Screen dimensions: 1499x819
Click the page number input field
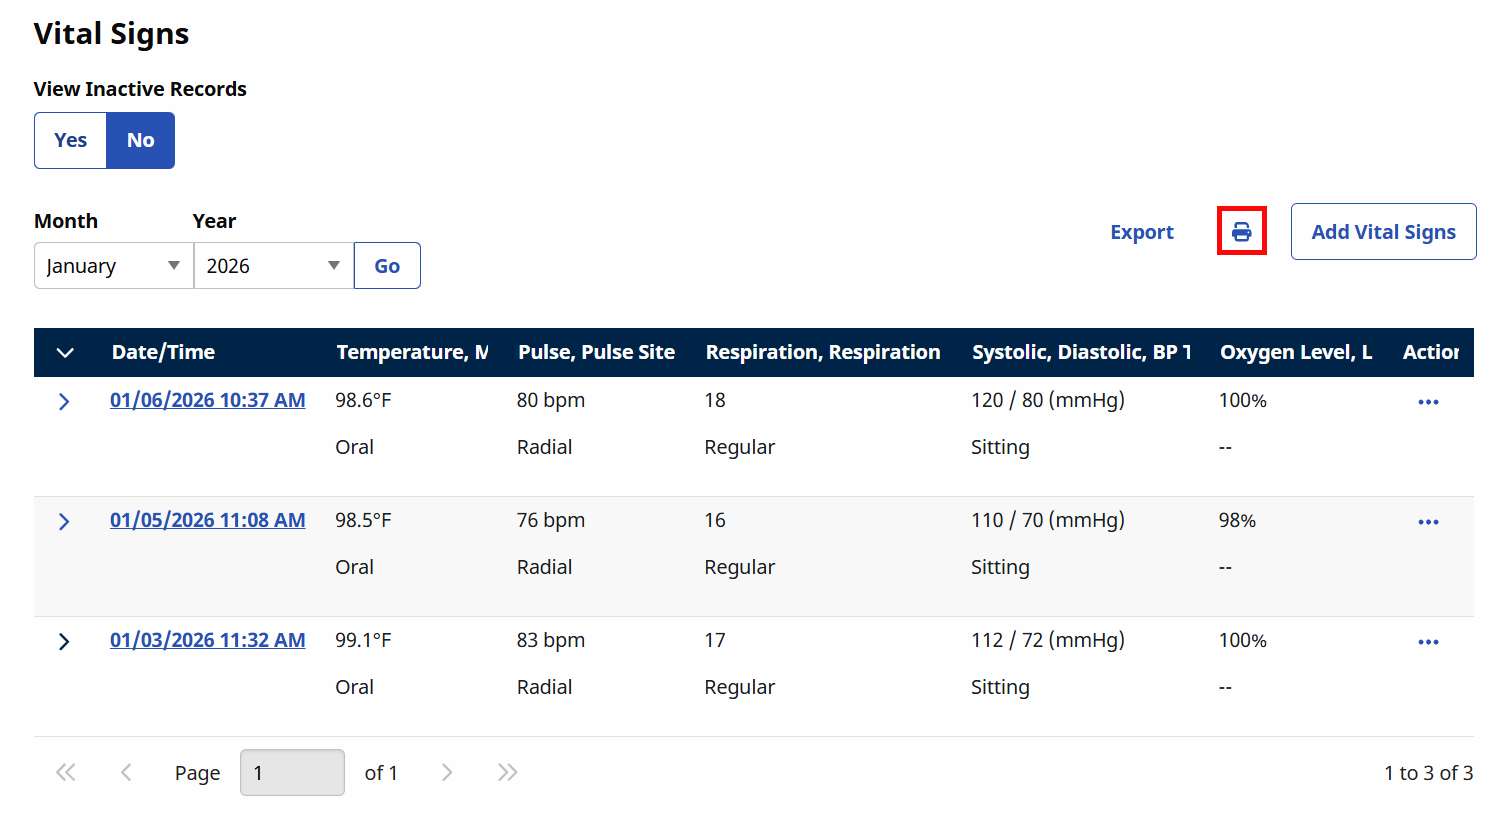pyautogui.click(x=292, y=773)
